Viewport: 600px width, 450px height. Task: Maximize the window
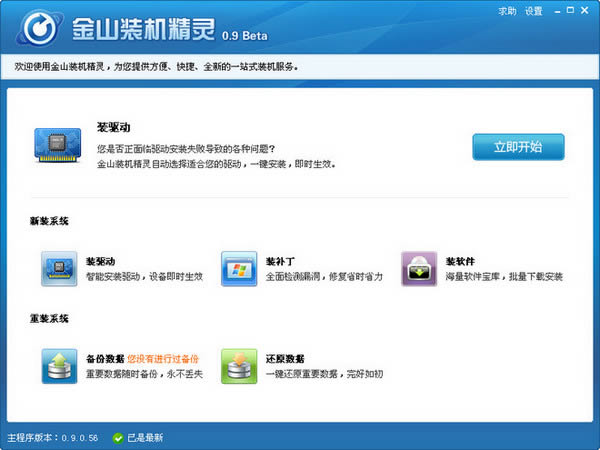click(570, 10)
